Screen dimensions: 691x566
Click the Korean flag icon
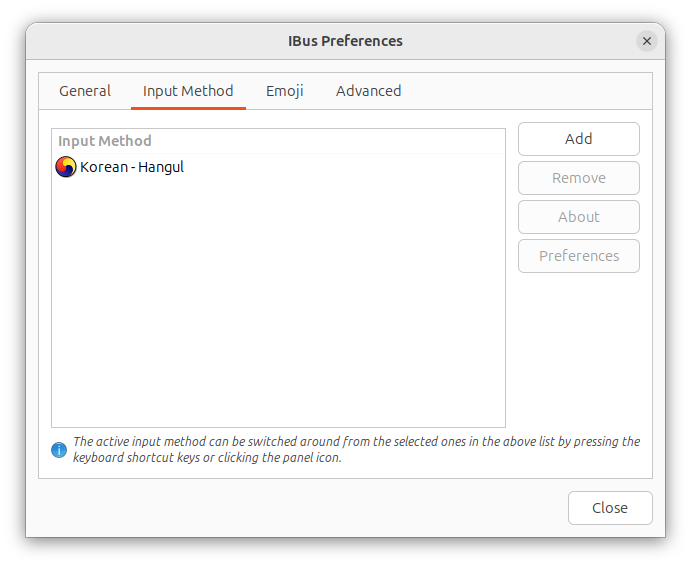66,167
